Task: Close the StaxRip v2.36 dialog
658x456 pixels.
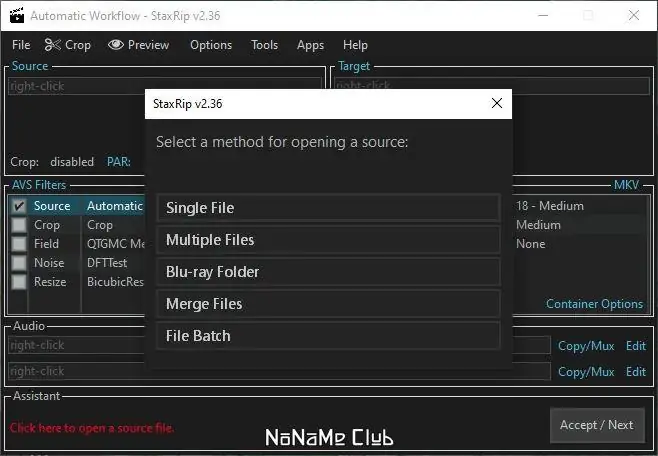Action: click(x=497, y=103)
